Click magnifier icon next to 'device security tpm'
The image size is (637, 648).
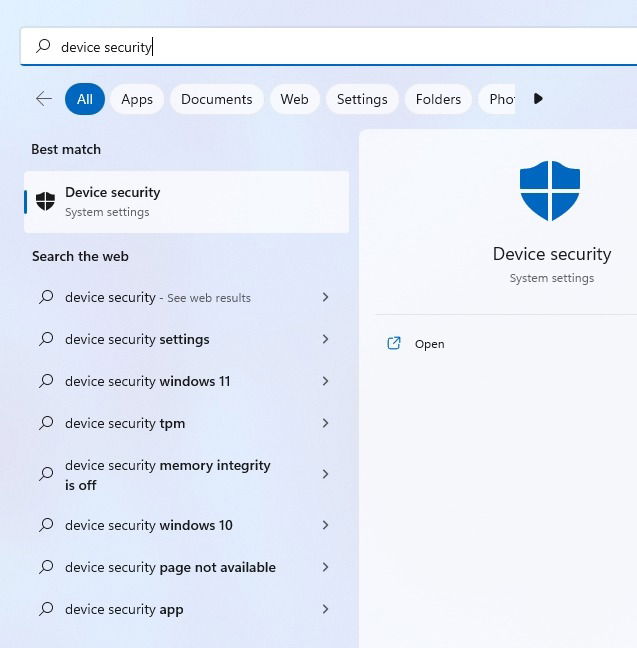pos(46,423)
